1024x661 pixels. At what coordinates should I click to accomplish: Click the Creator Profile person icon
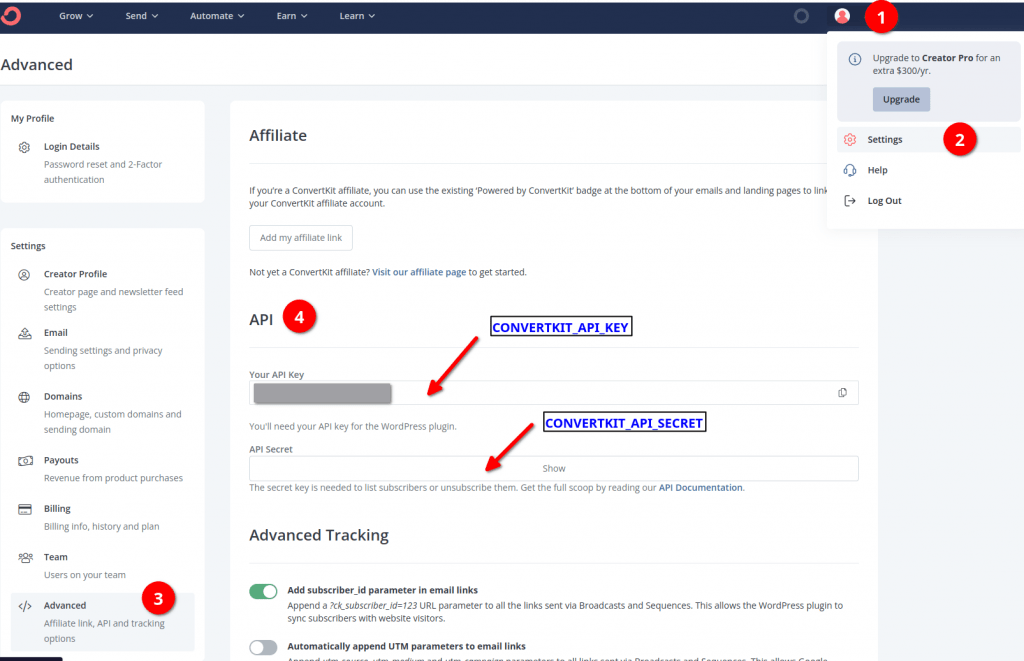pyautogui.click(x=24, y=274)
